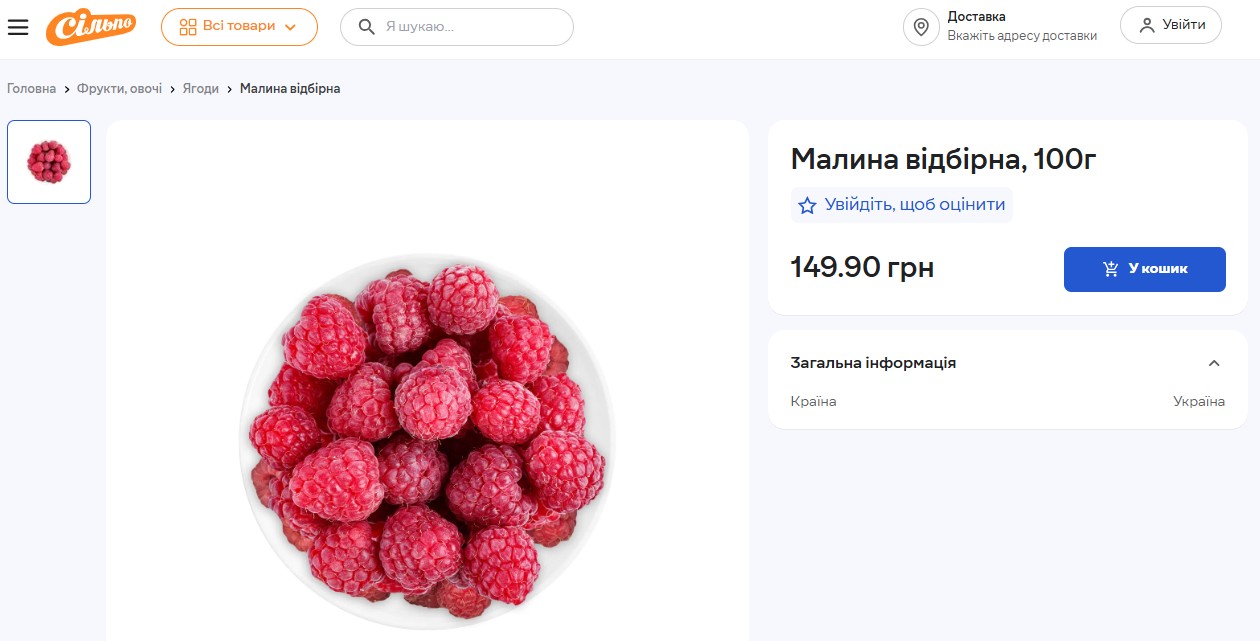The height and width of the screenshot is (641, 1260).
Task: Collapse the Загальна інформація section chevron
Action: [x=1214, y=363]
